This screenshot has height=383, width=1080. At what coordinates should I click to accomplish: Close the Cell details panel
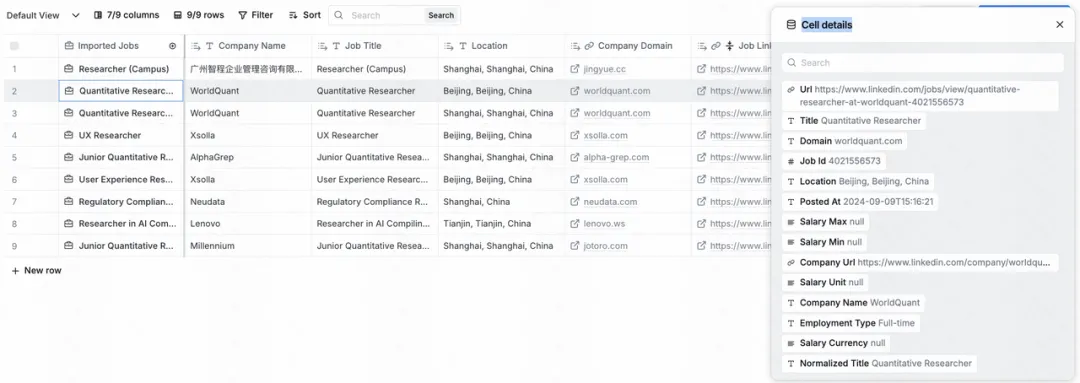[x=1059, y=25]
